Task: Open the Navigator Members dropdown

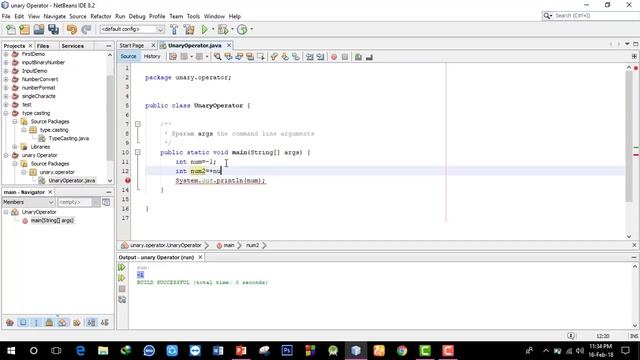Action: point(28,202)
